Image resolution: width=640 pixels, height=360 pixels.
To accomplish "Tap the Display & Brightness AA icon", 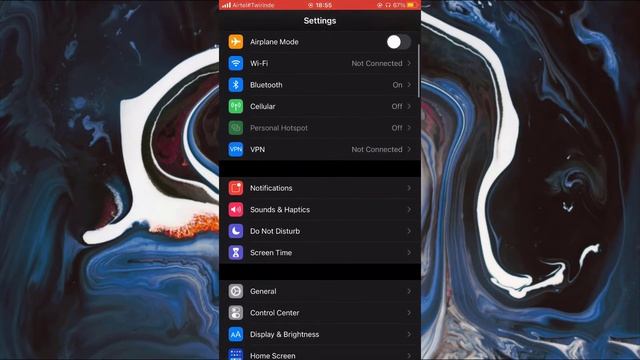I will [236, 334].
